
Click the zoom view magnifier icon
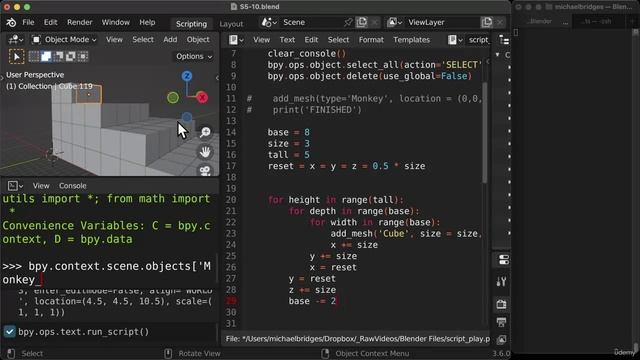(x=205, y=132)
